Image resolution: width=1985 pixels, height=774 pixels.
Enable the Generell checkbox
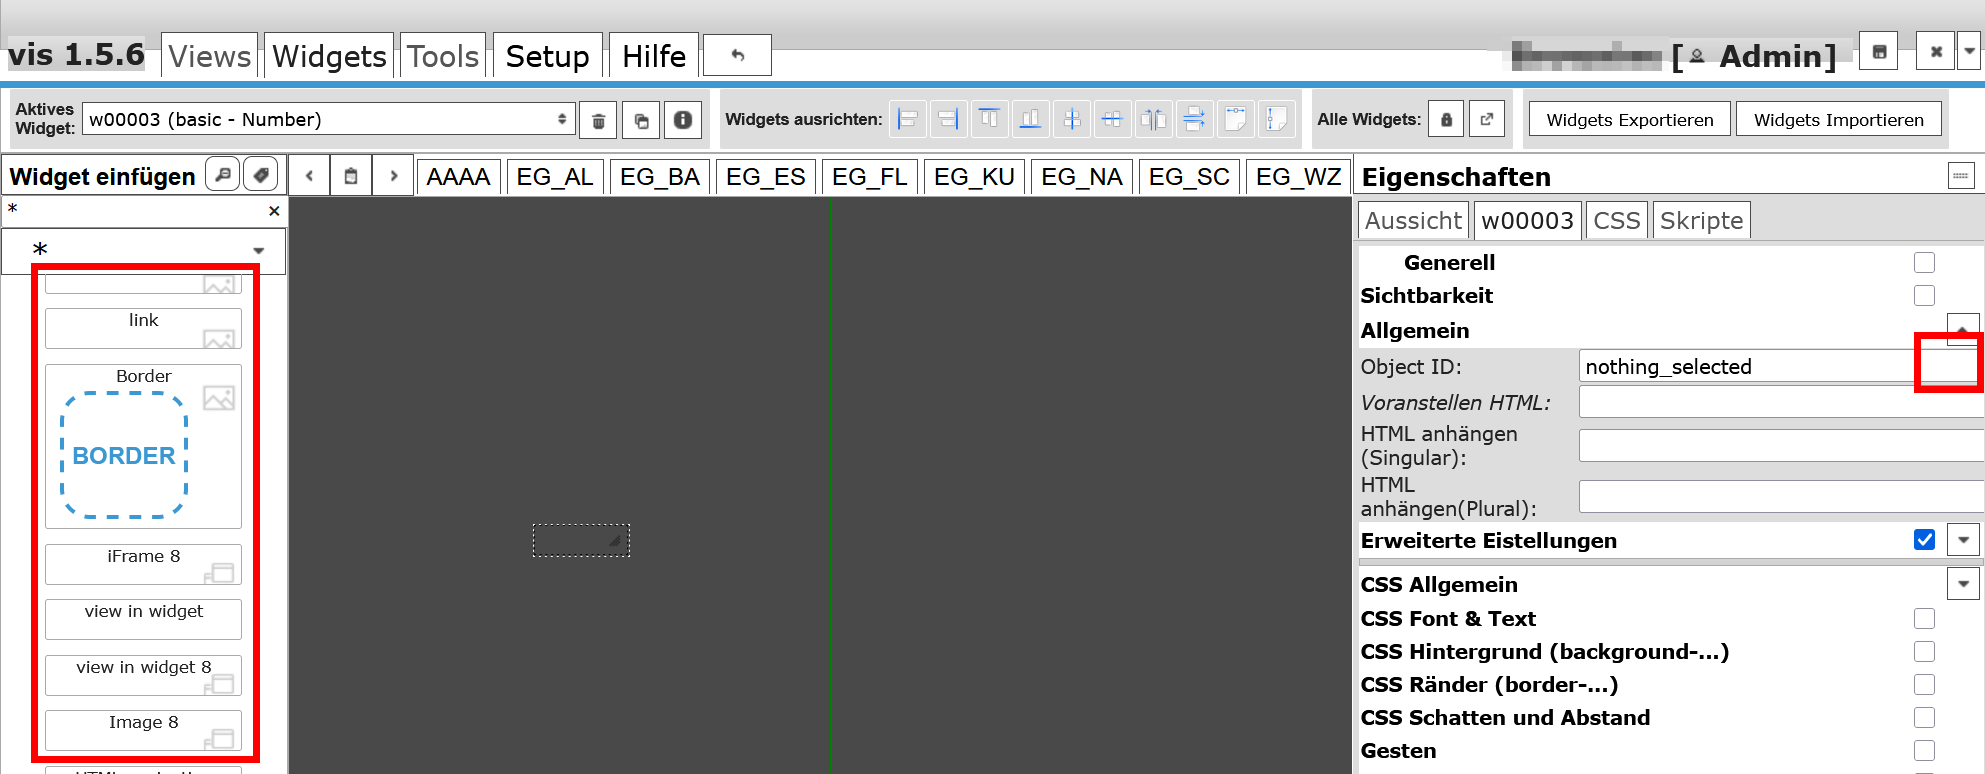(1924, 262)
